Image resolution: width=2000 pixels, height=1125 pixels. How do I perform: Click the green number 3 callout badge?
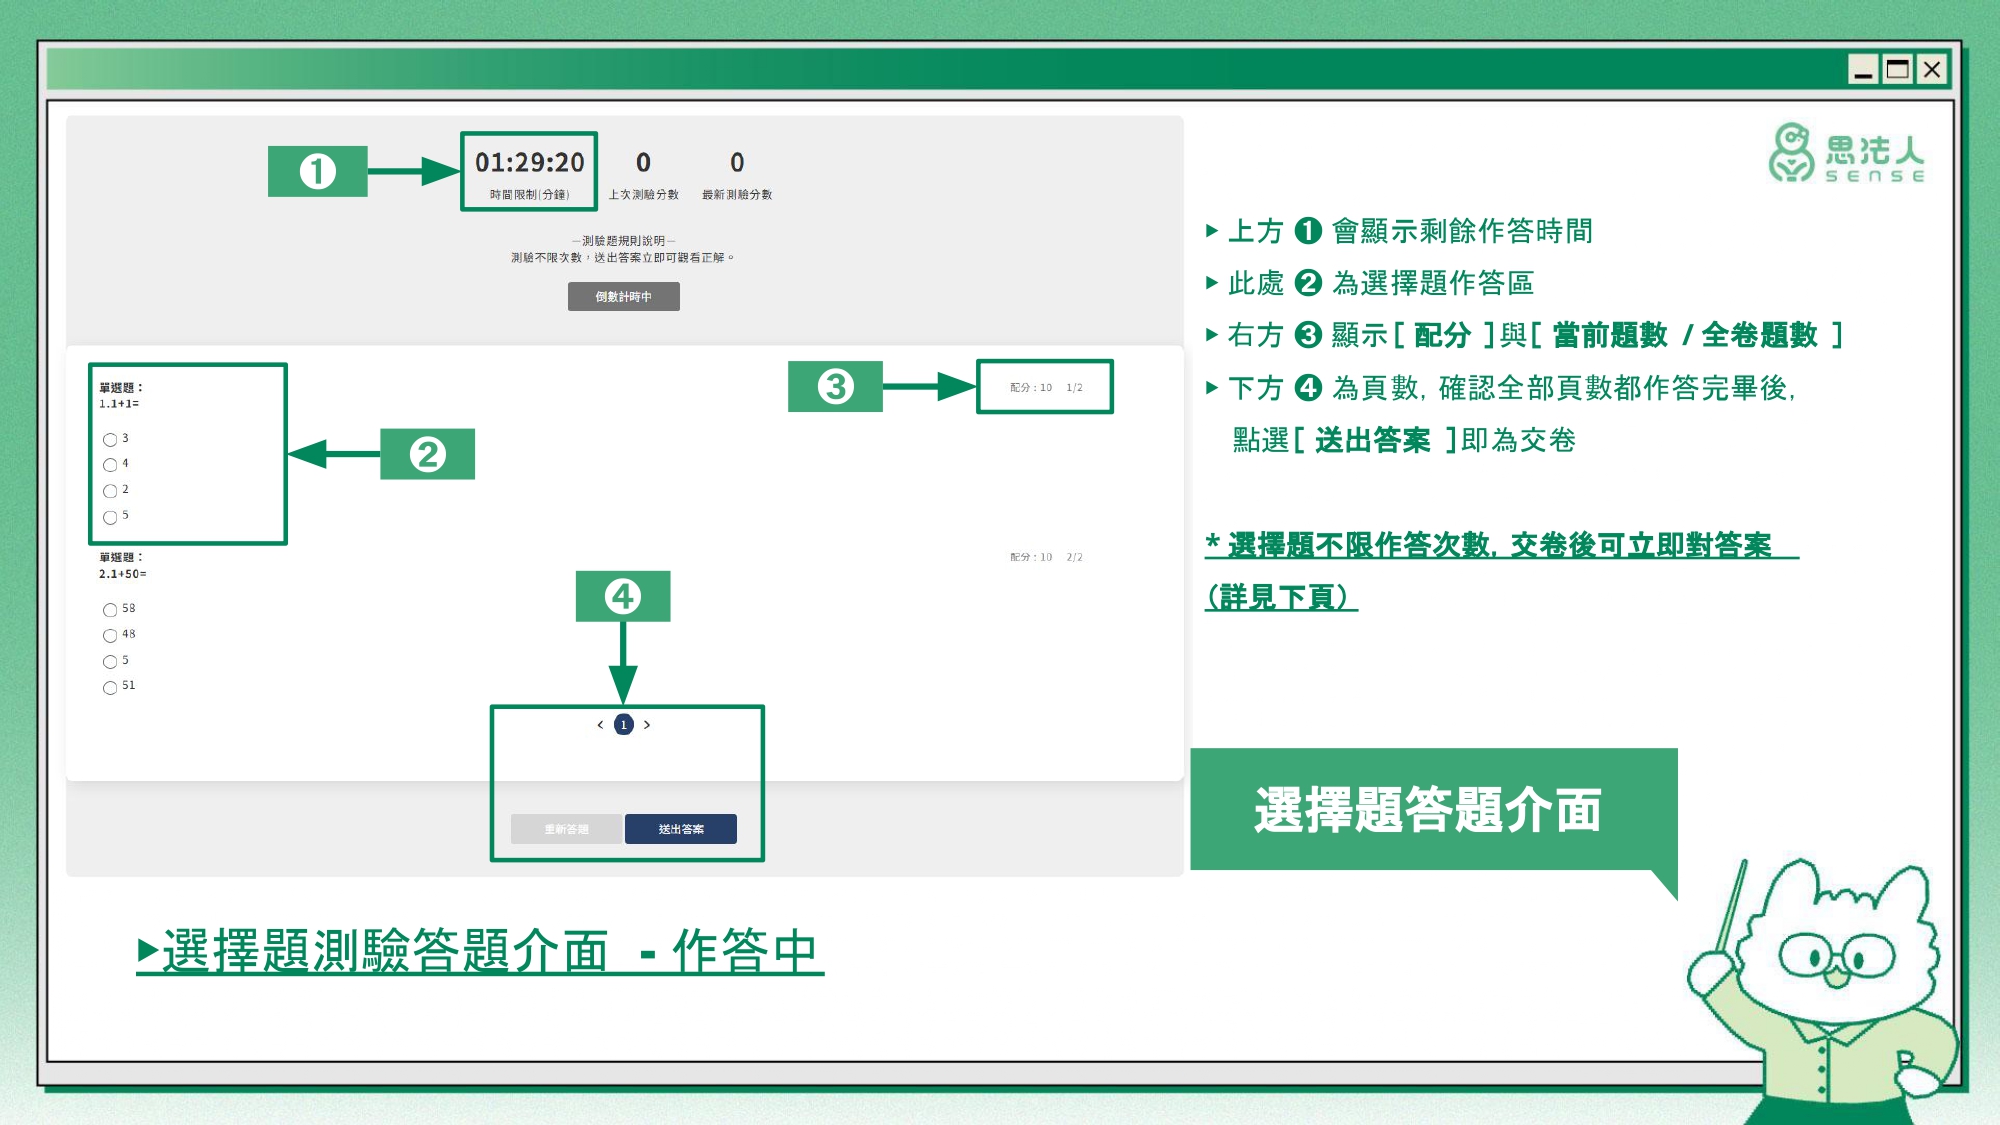coord(835,386)
